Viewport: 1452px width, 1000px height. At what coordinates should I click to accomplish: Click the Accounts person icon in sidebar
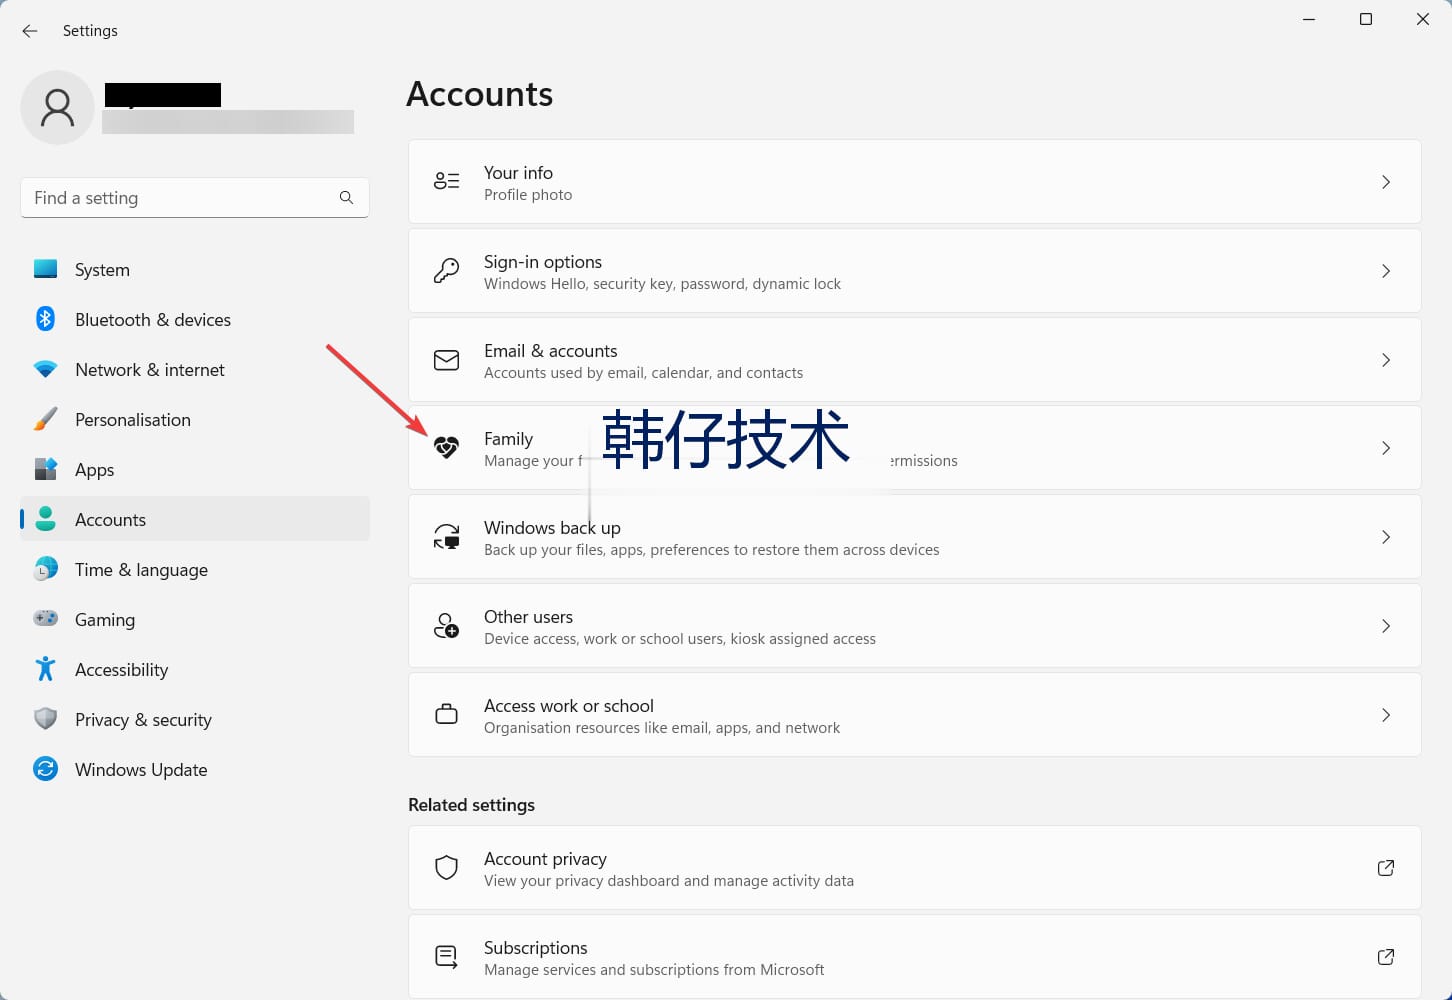45,519
